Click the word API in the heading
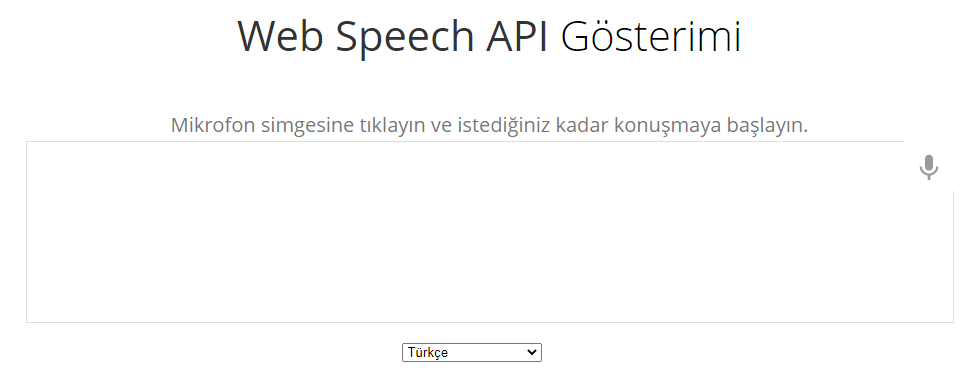This screenshot has width=976, height=379. [517, 36]
